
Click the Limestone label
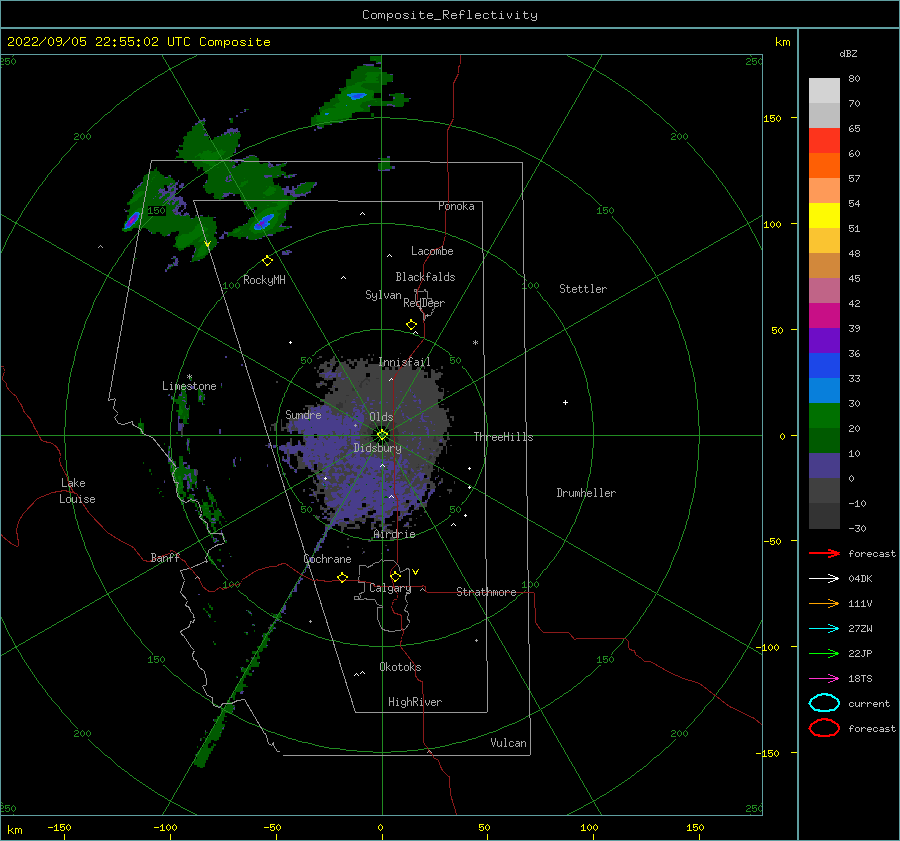click(189, 386)
